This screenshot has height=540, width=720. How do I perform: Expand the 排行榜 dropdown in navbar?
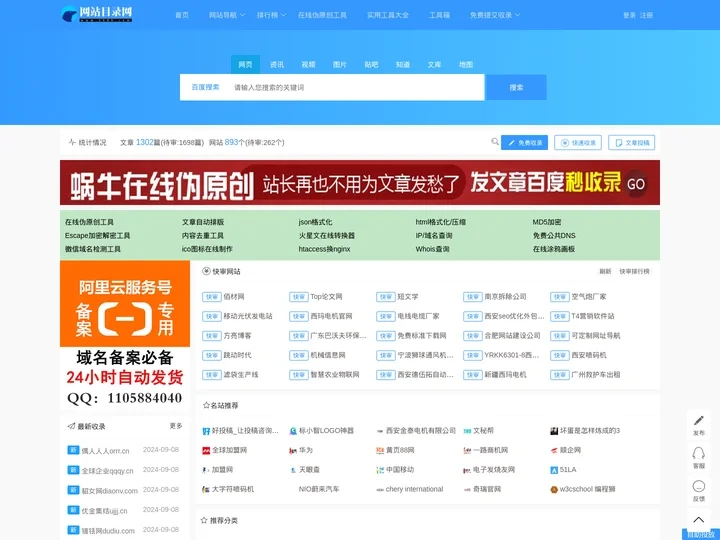[271, 15]
